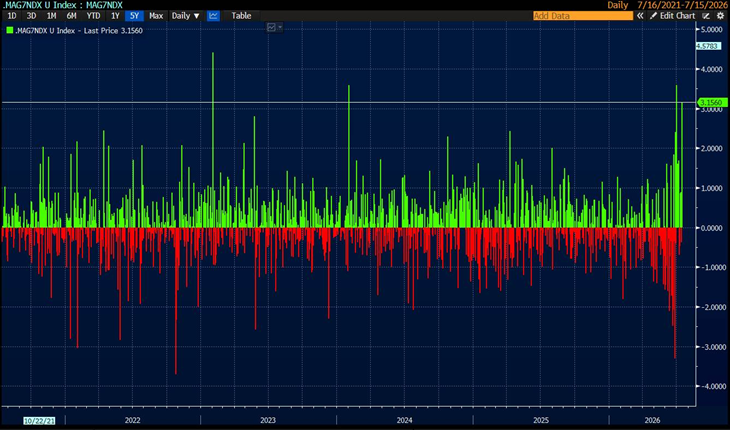Click the 4.5783 axis value tag
This screenshot has width=731, height=431.
pyautogui.click(x=708, y=46)
